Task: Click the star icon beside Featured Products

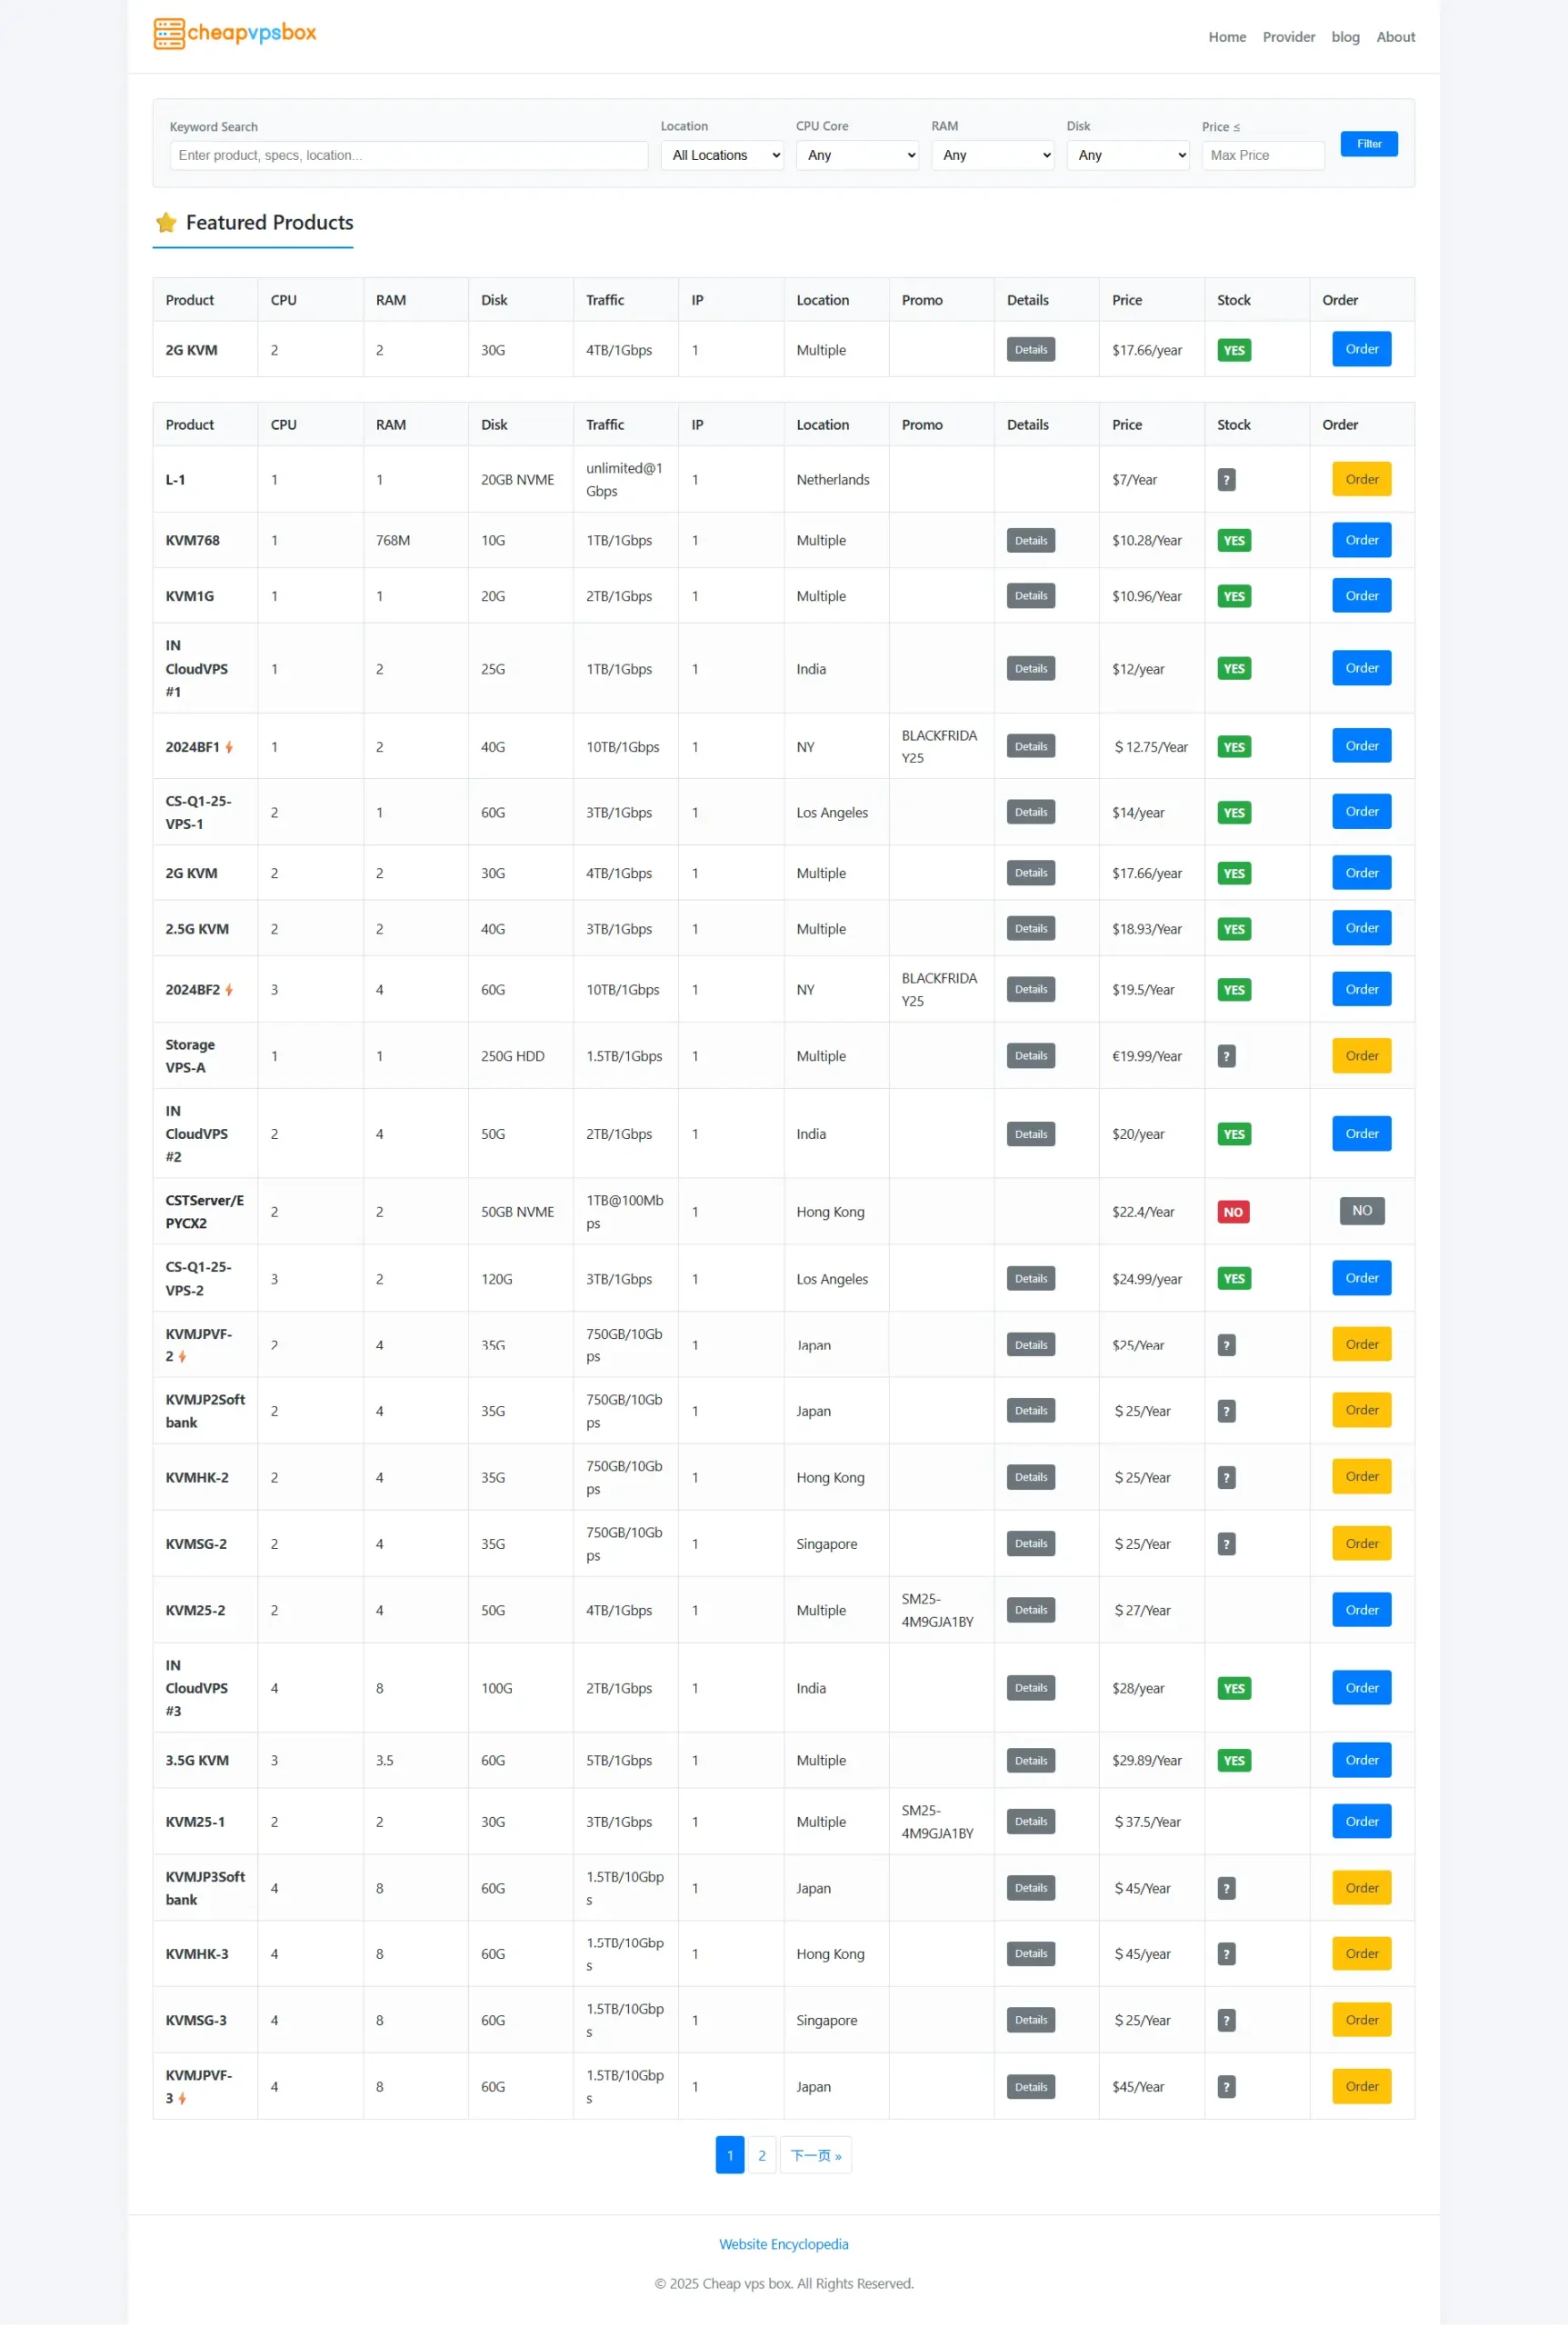Action: pyautogui.click(x=166, y=223)
